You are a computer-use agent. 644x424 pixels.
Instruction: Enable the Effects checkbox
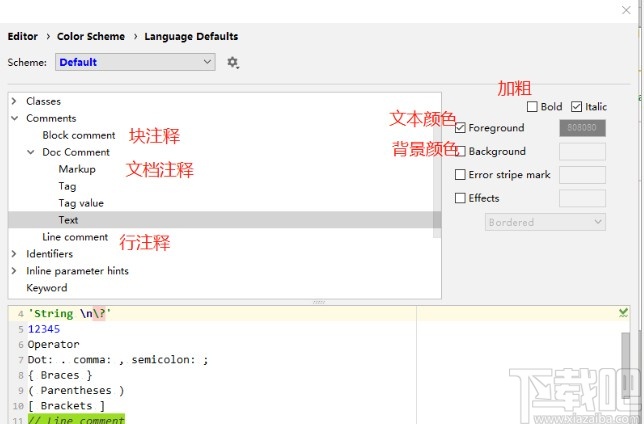coord(460,198)
